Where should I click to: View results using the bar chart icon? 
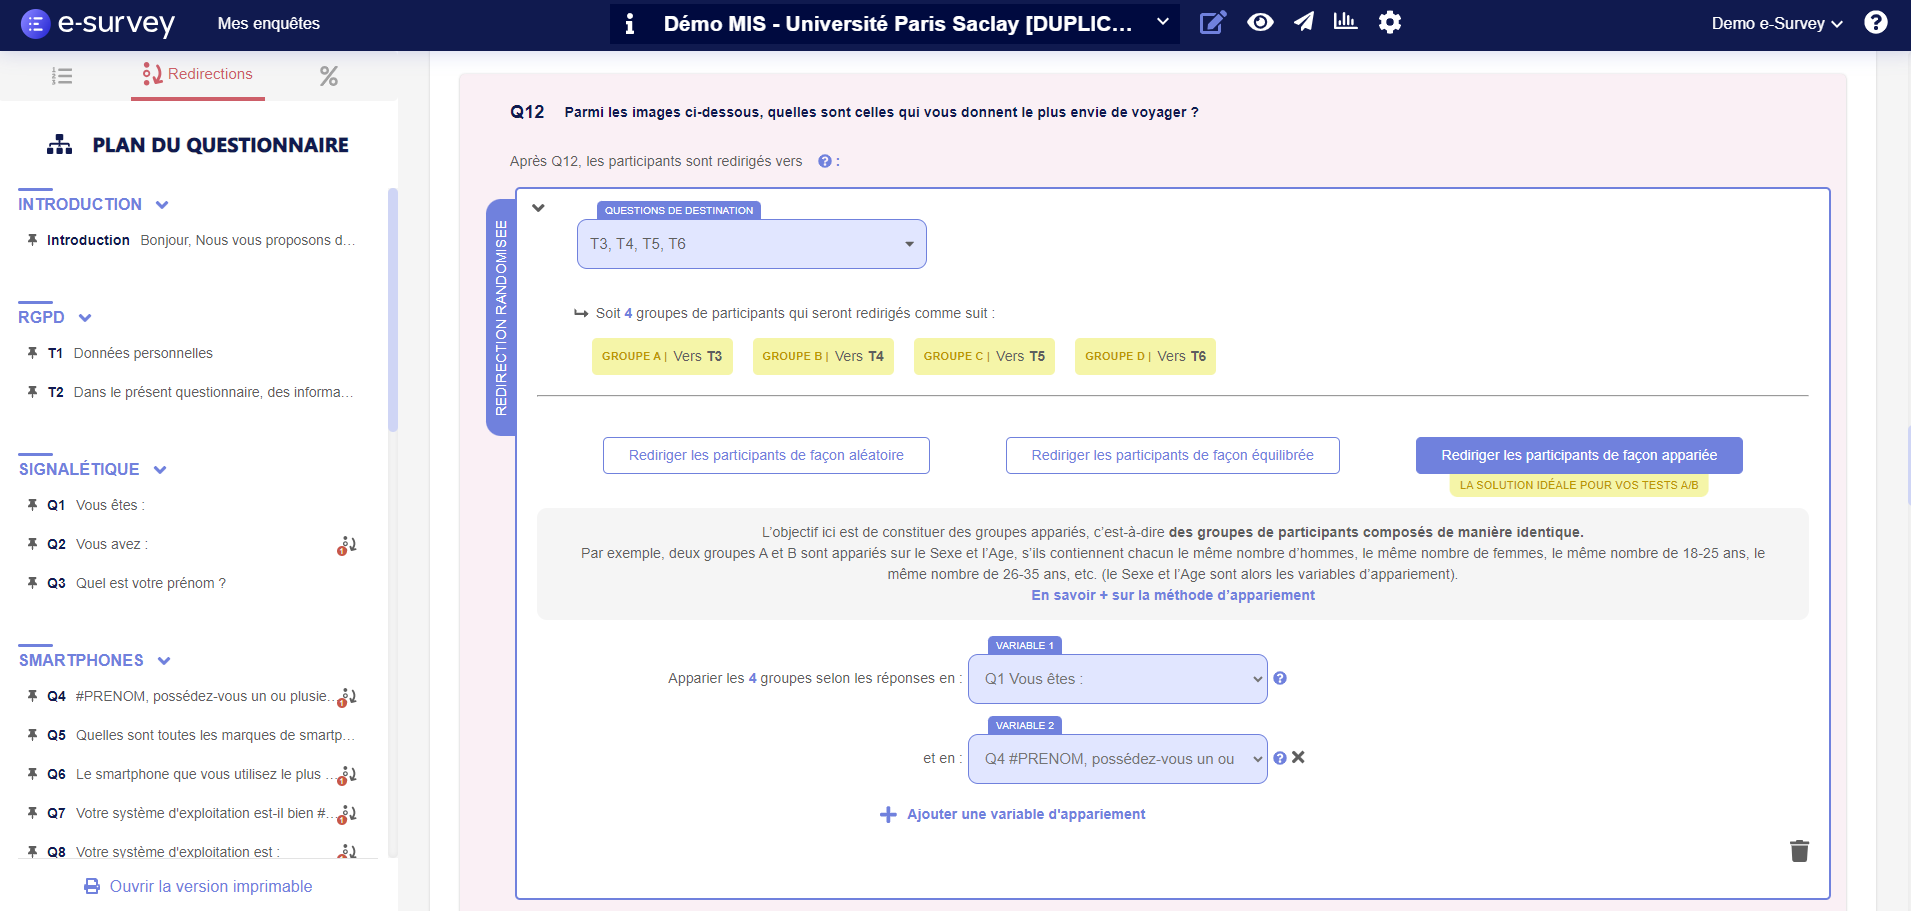1345,22
